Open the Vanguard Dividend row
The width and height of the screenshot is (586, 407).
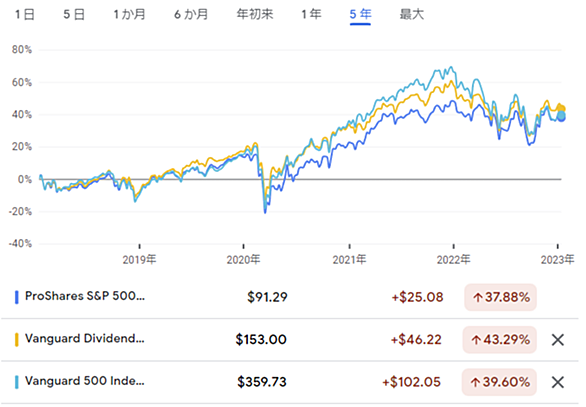coord(290,340)
